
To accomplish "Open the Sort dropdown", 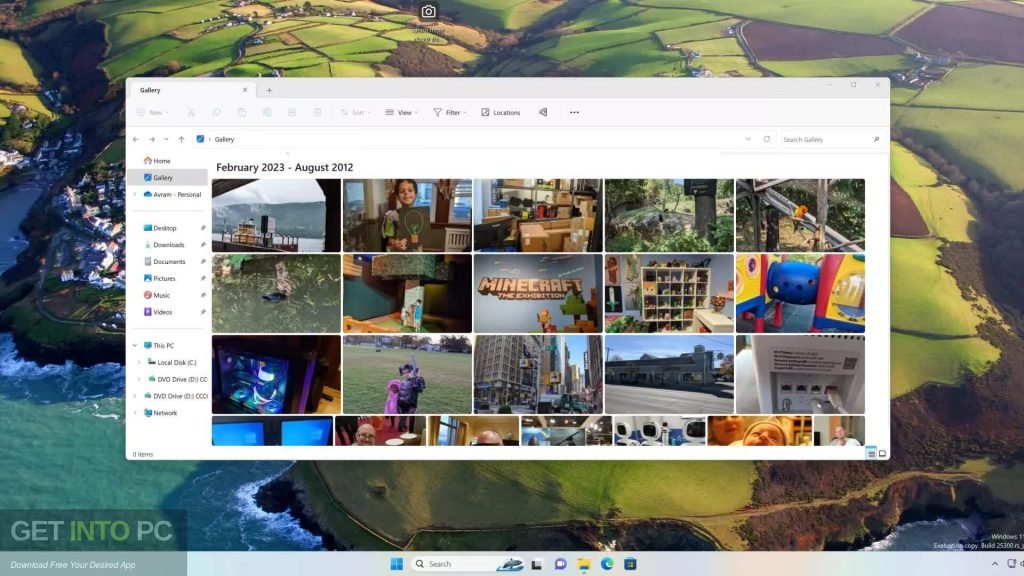I will 357,112.
